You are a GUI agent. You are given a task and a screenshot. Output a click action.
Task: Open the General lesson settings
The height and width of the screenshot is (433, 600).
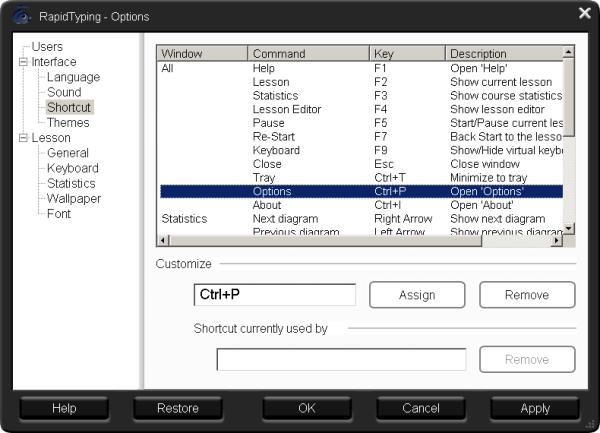[68, 153]
